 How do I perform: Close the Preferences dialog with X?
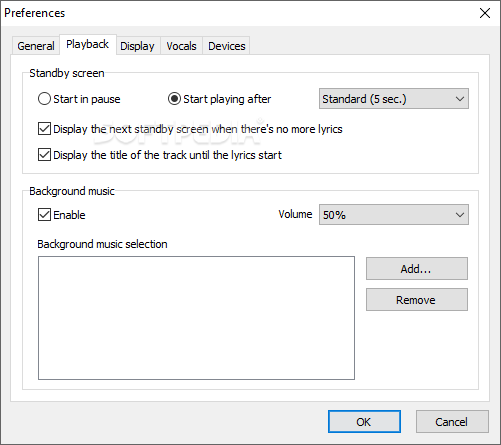pos(485,13)
